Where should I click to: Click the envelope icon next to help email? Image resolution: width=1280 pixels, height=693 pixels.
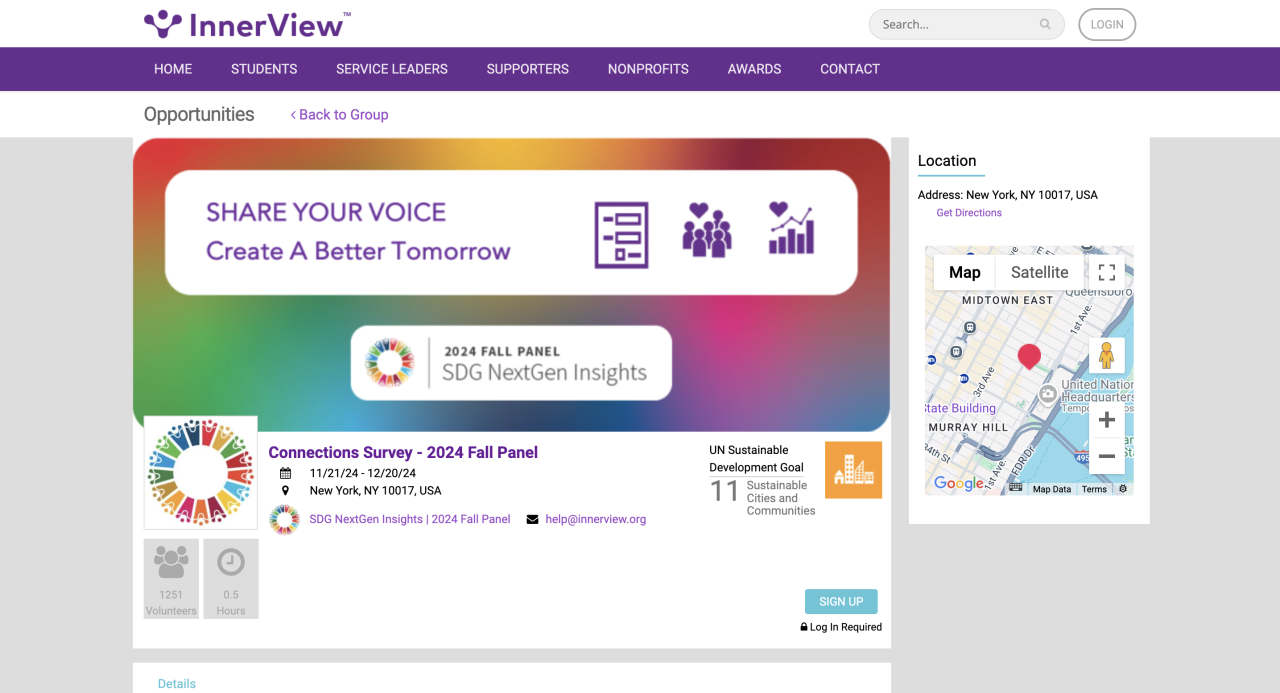coord(532,519)
